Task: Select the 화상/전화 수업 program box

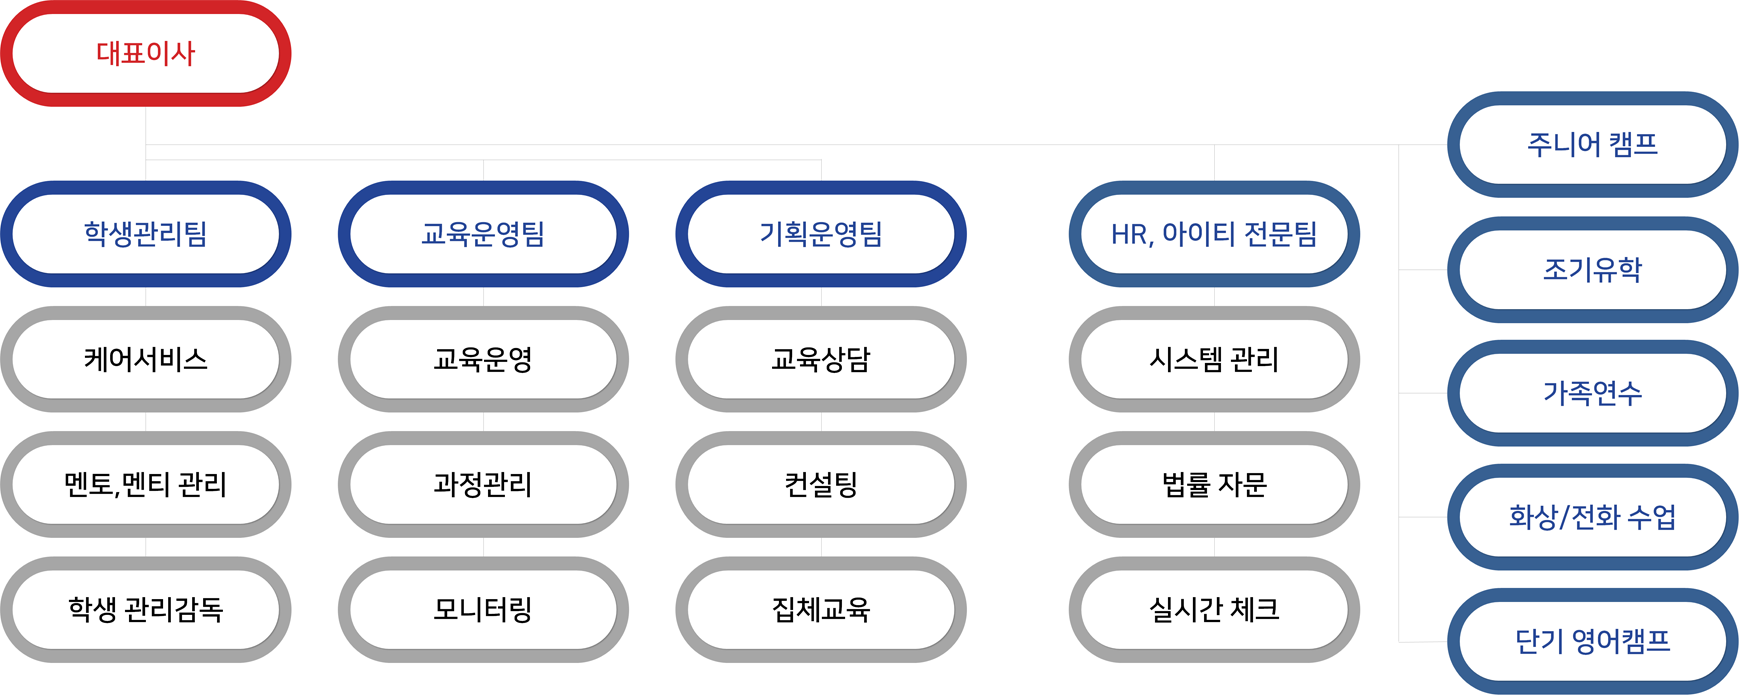Action: coord(1593,517)
